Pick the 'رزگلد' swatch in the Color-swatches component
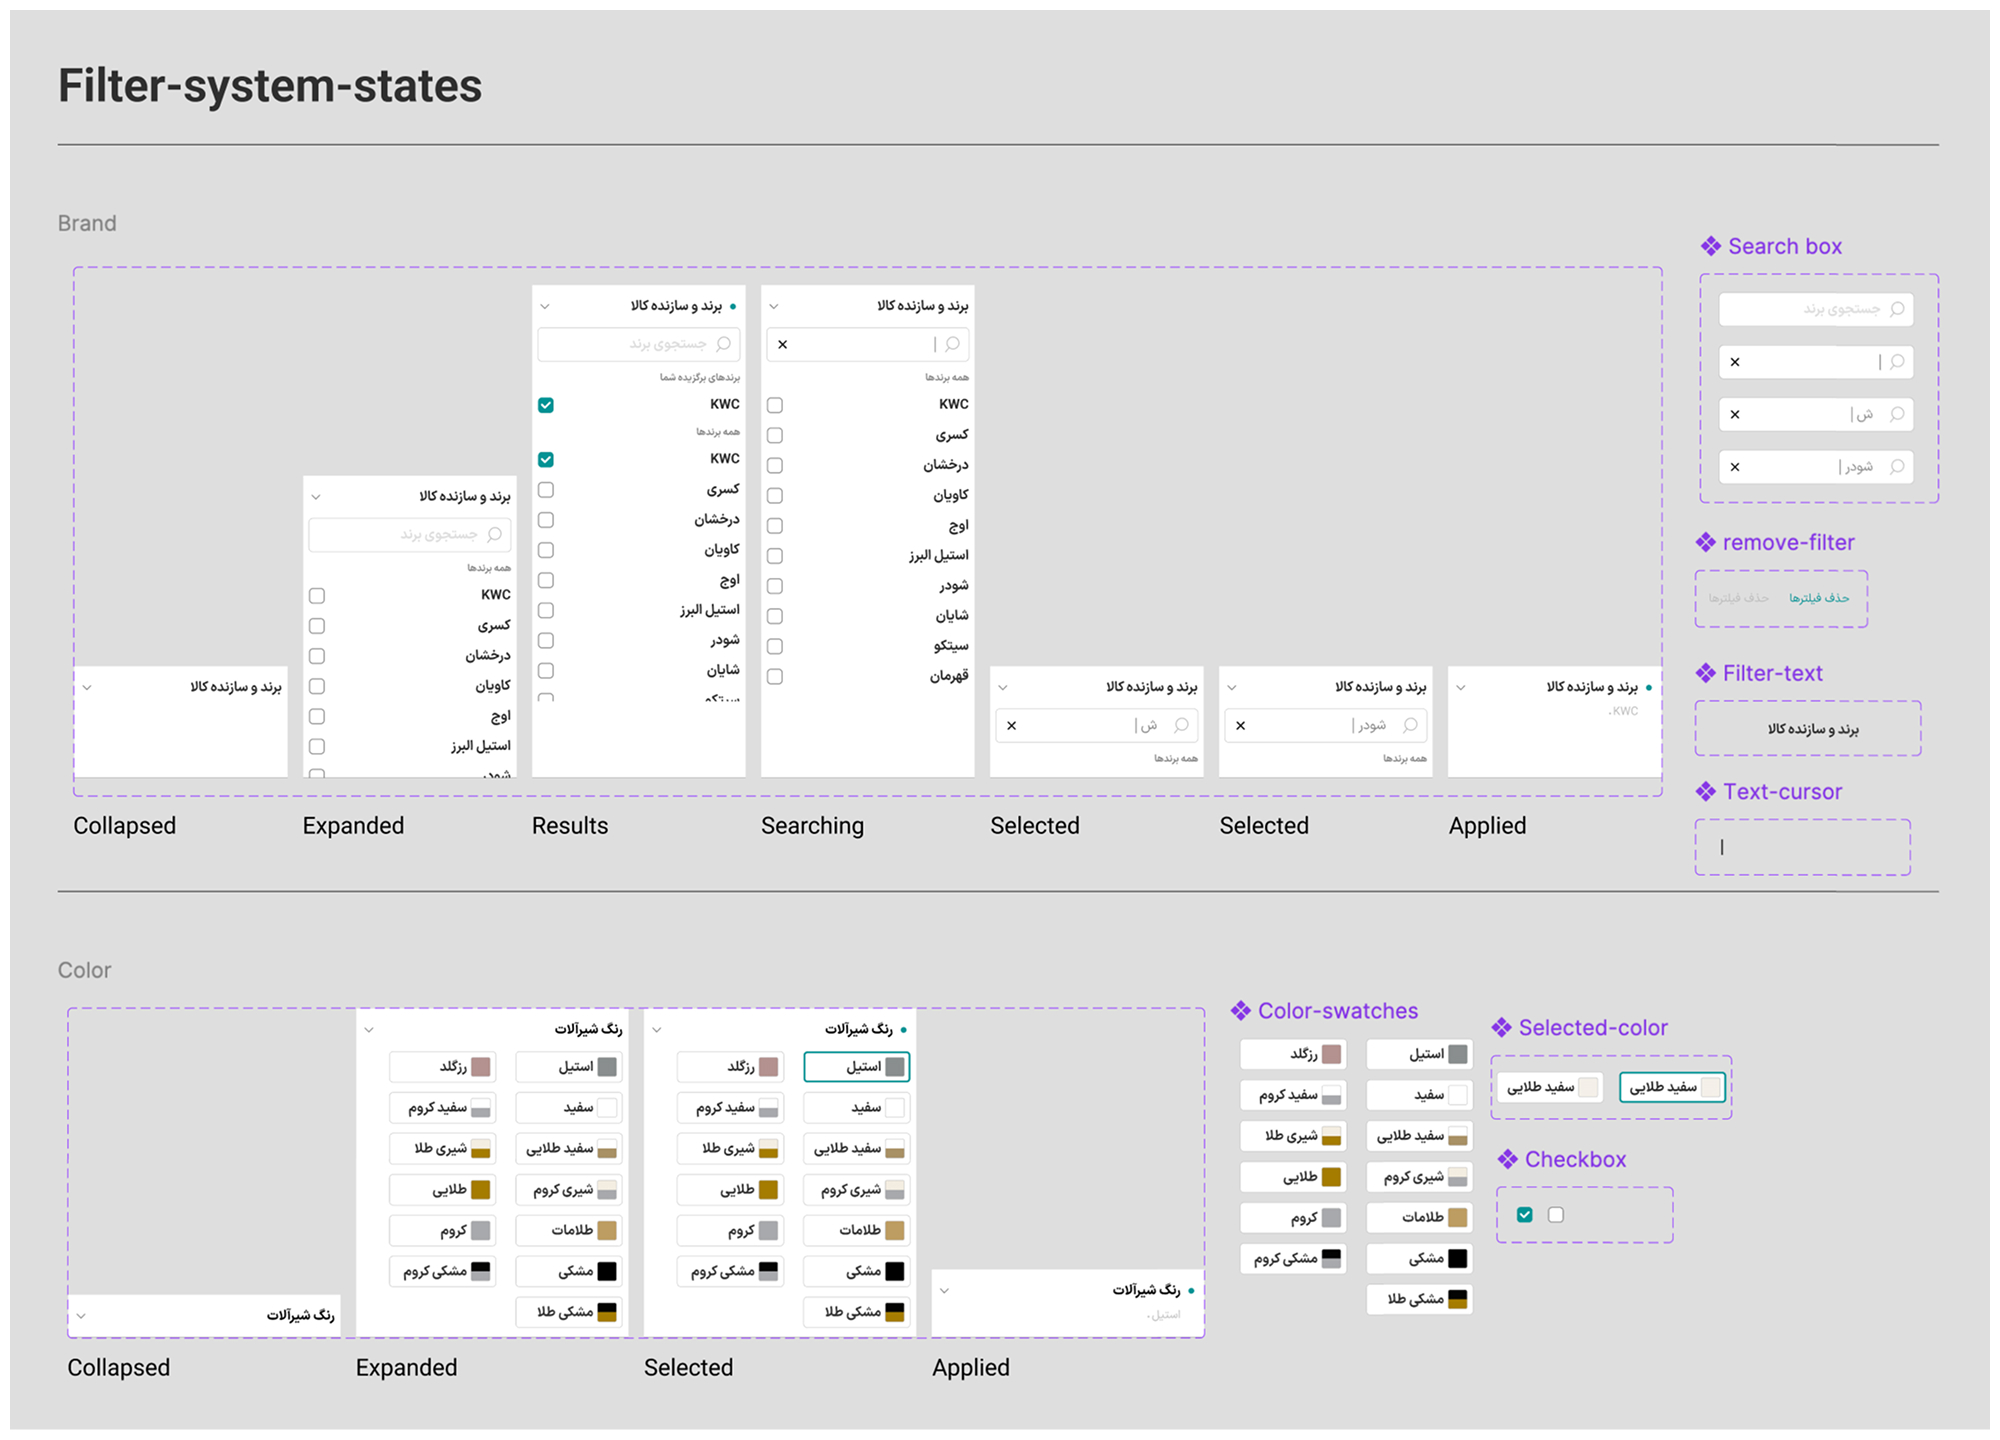This screenshot has width=2000, height=1440. pos(1293,1054)
